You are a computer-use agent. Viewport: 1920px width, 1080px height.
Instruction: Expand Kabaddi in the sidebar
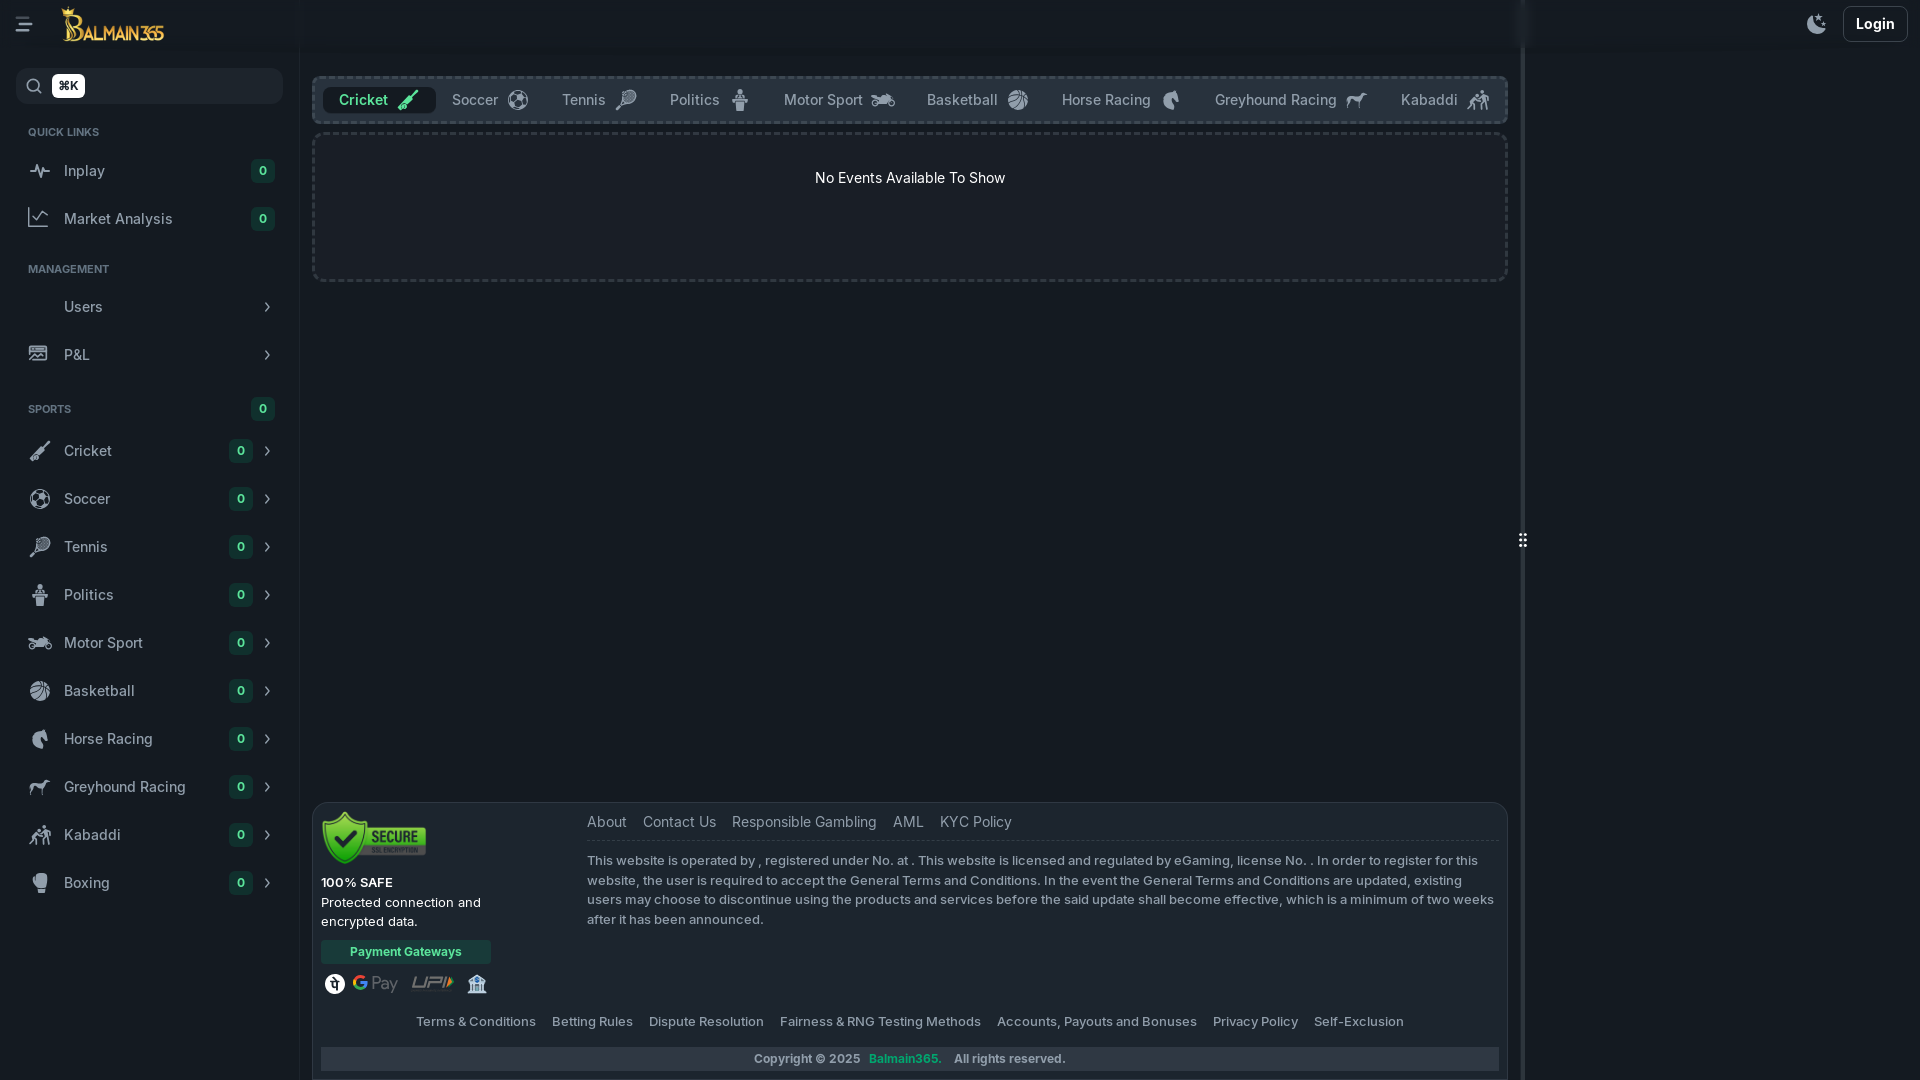(267, 835)
